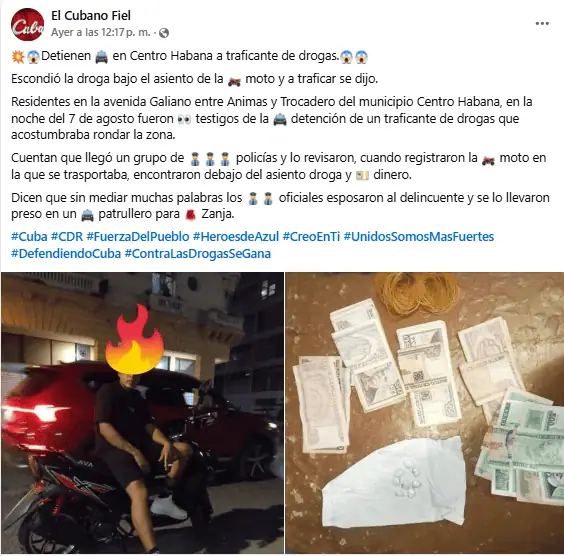Click the money emoji before dinero
This screenshot has width=564, height=556.
click(x=362, y=176)
